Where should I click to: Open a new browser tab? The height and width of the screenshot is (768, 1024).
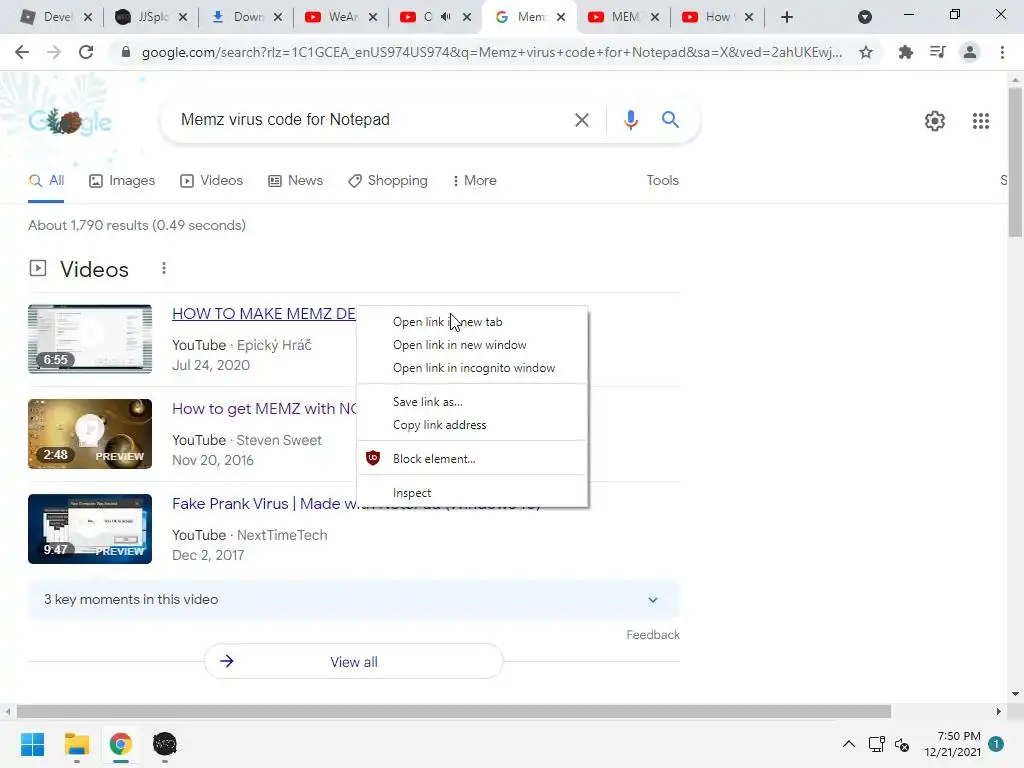tap(786, 17)
